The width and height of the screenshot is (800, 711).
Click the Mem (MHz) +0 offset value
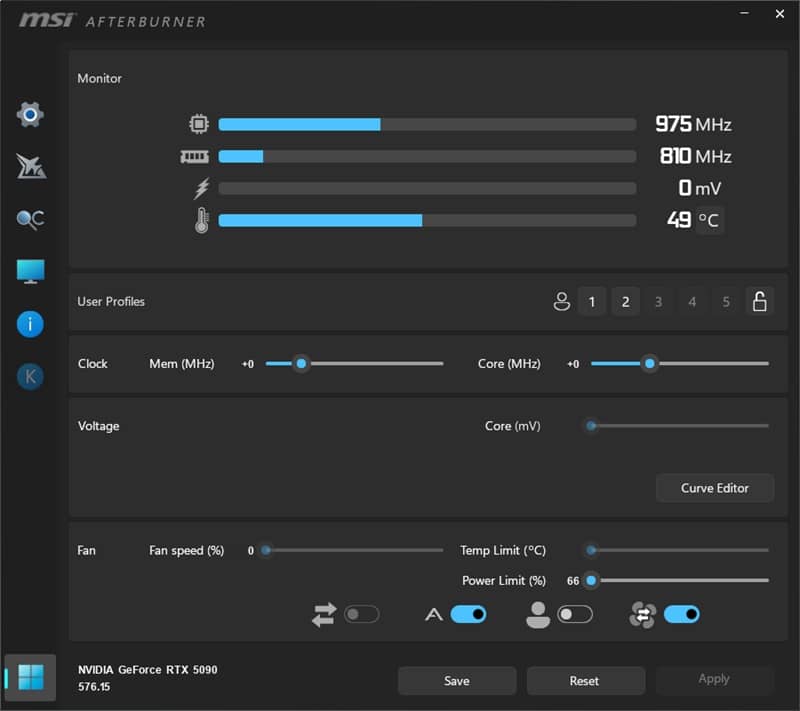point(248,364)
